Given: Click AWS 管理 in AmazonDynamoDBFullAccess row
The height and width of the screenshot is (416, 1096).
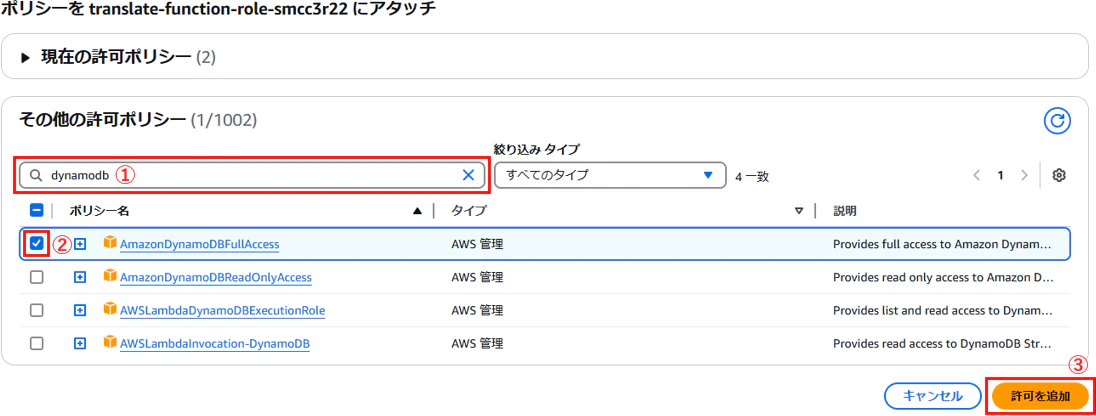Looking at the screenshot, I should pos(477,244).
